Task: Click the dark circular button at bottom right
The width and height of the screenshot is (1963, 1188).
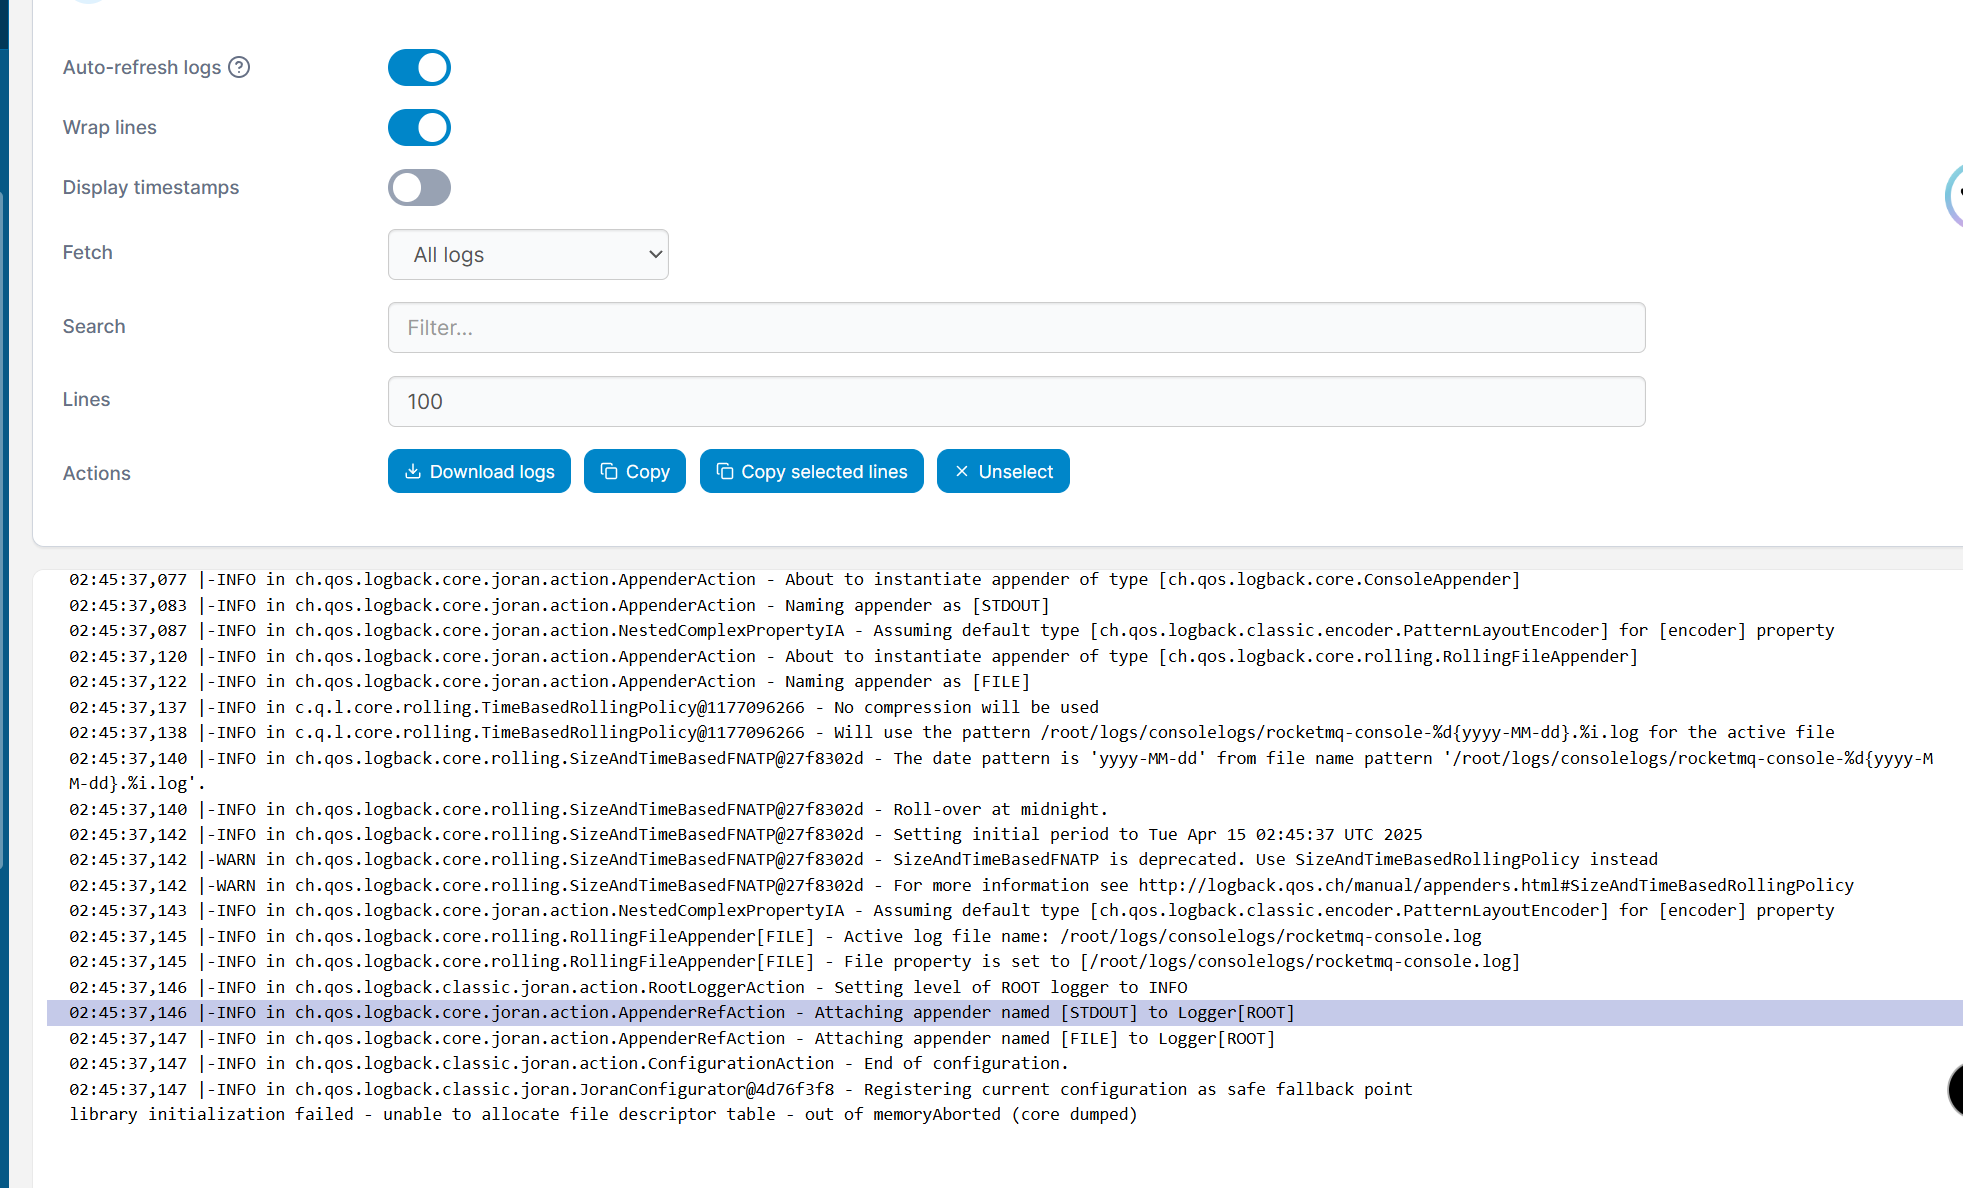Action: coord(1957,1090)
